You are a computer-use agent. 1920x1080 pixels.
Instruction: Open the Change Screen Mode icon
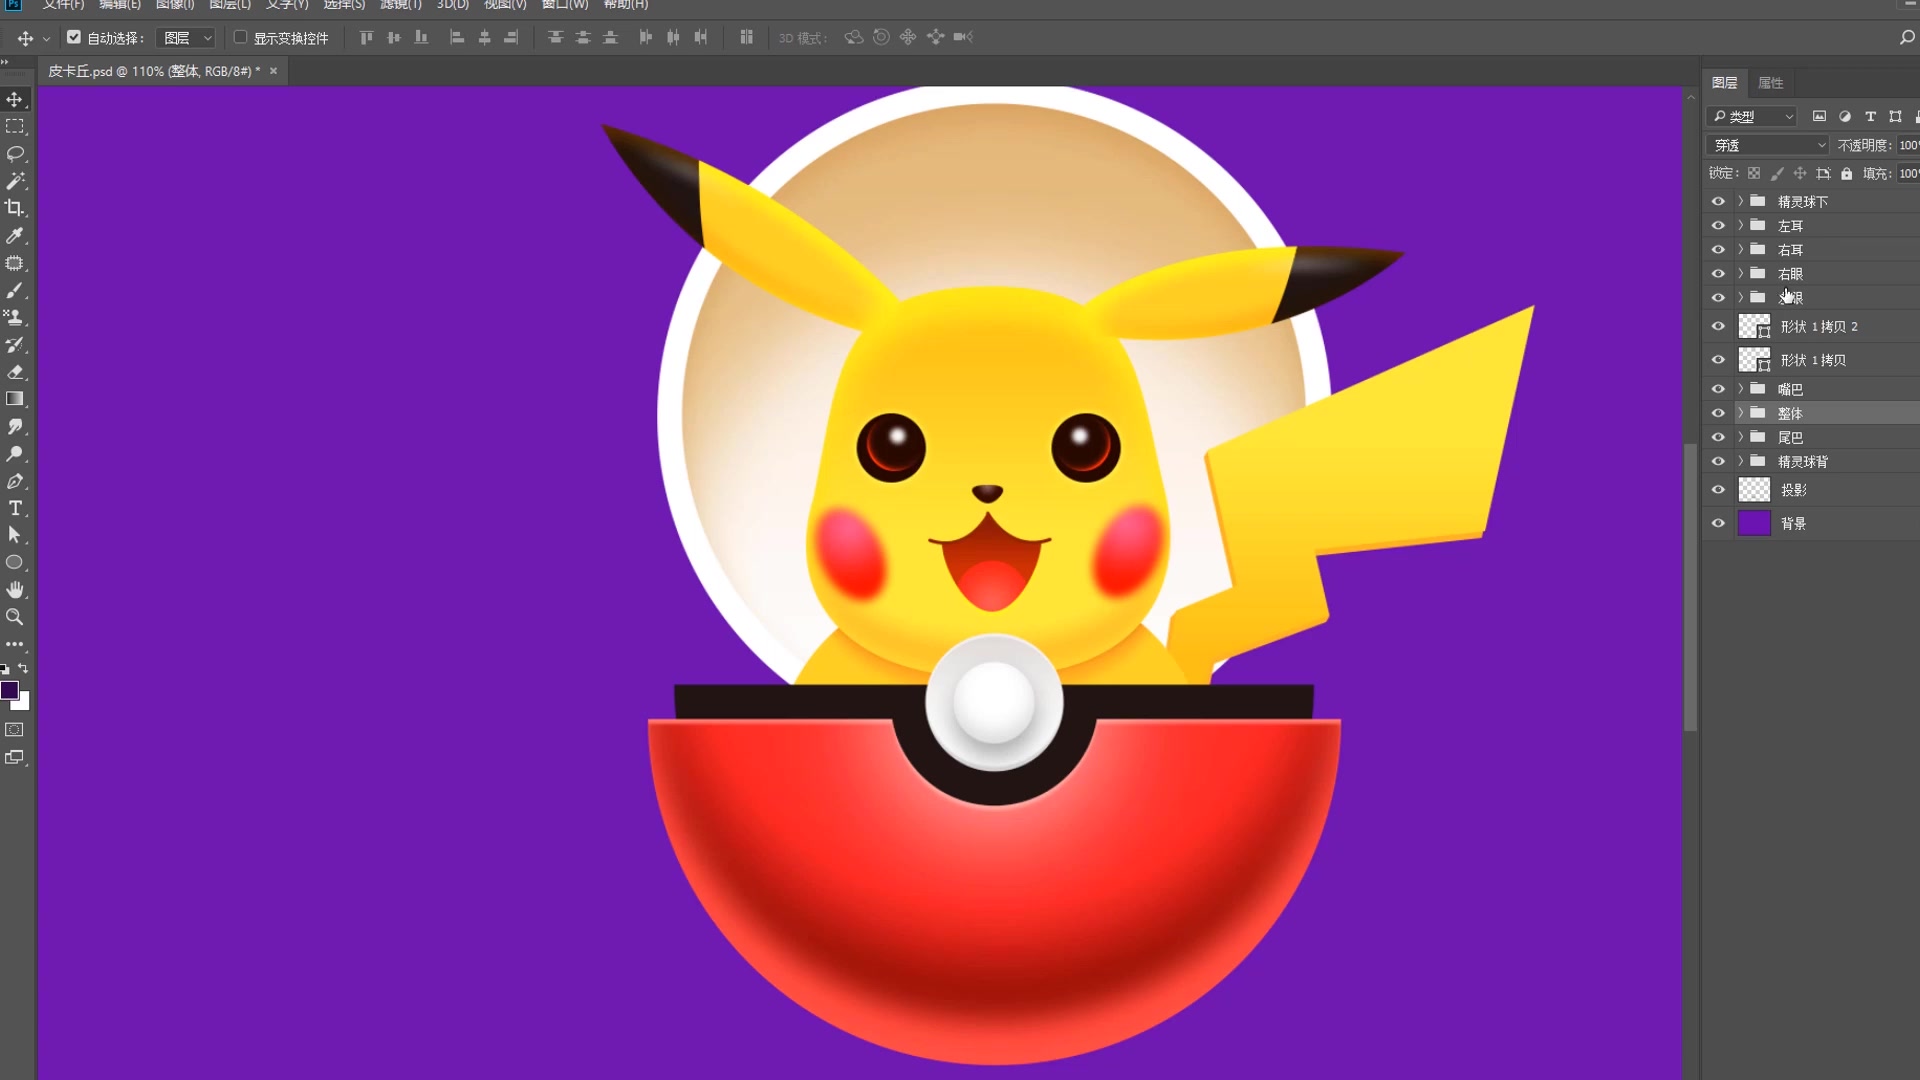[x=15, y=757]
